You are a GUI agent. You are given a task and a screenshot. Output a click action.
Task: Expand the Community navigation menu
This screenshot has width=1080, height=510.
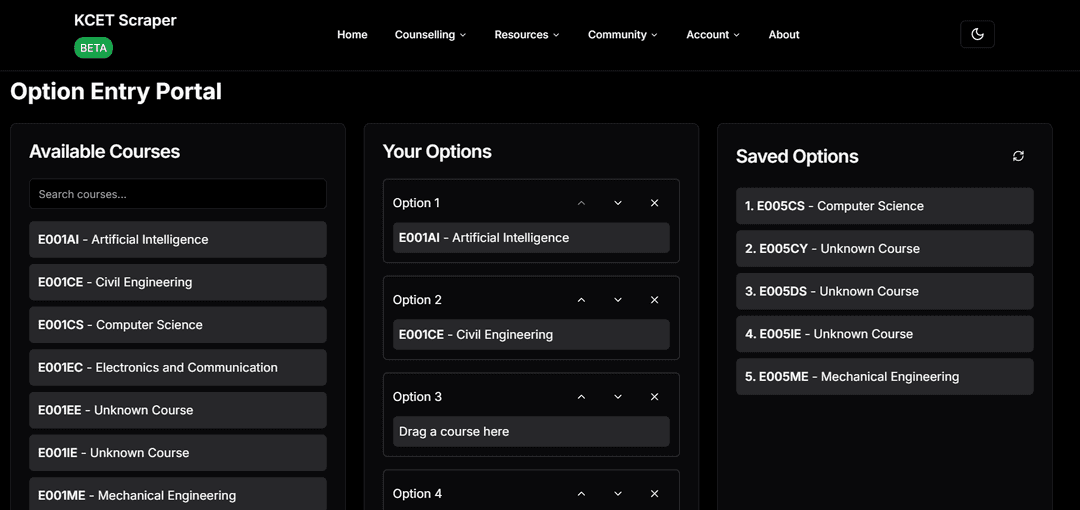(x=622, y=35)
